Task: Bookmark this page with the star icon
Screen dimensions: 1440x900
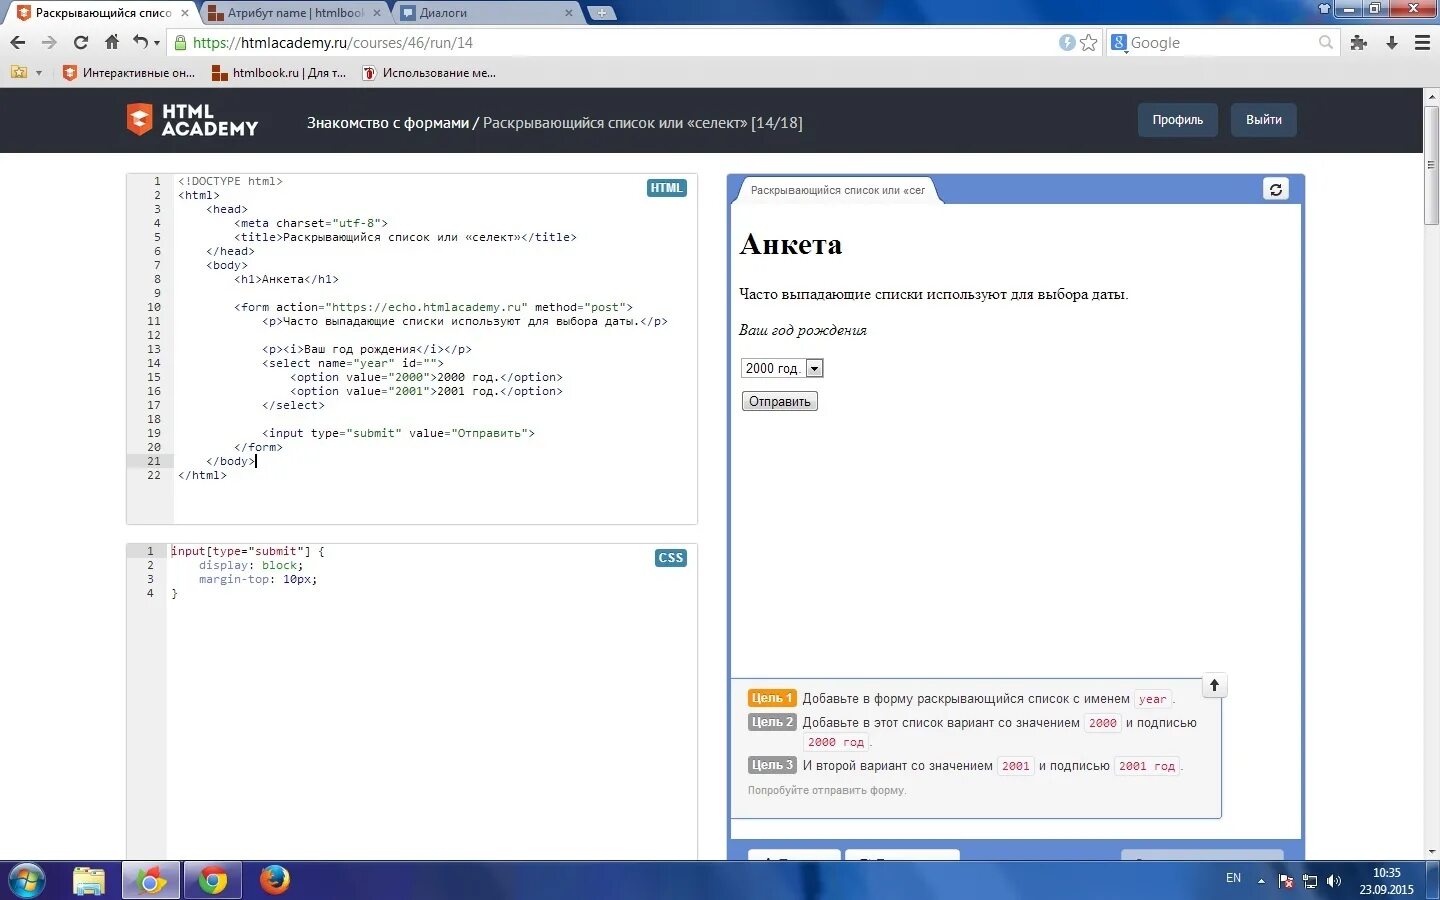Action: (x=1089, y=42)
